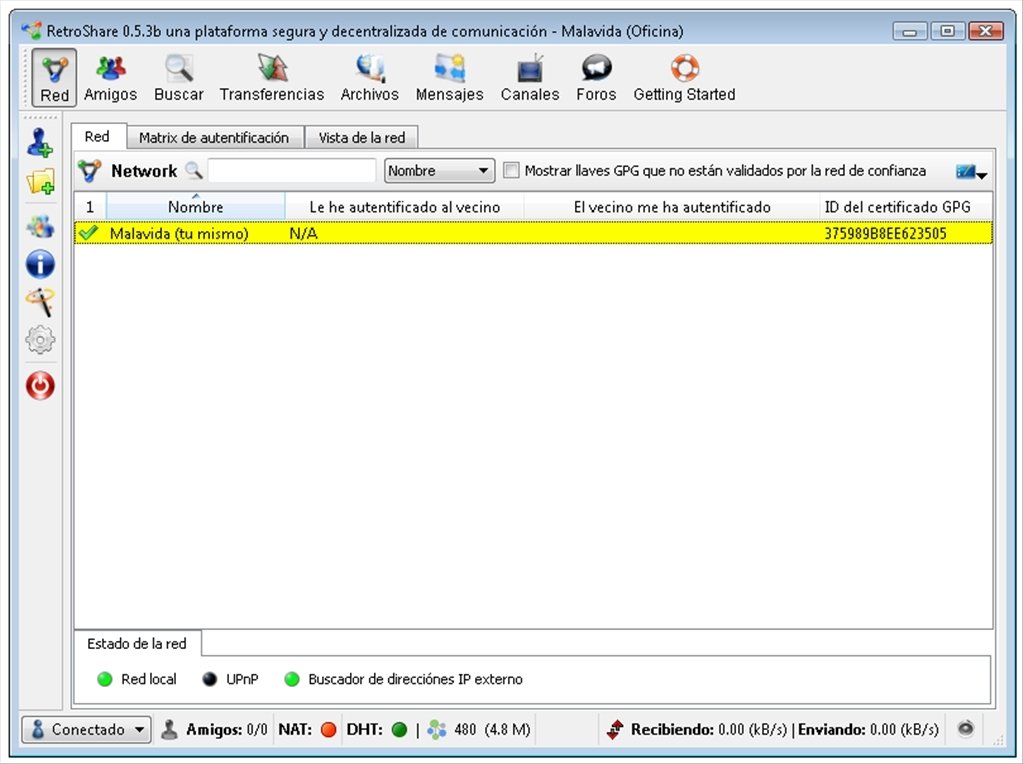Open the Buscar search section

pos(179,78)
